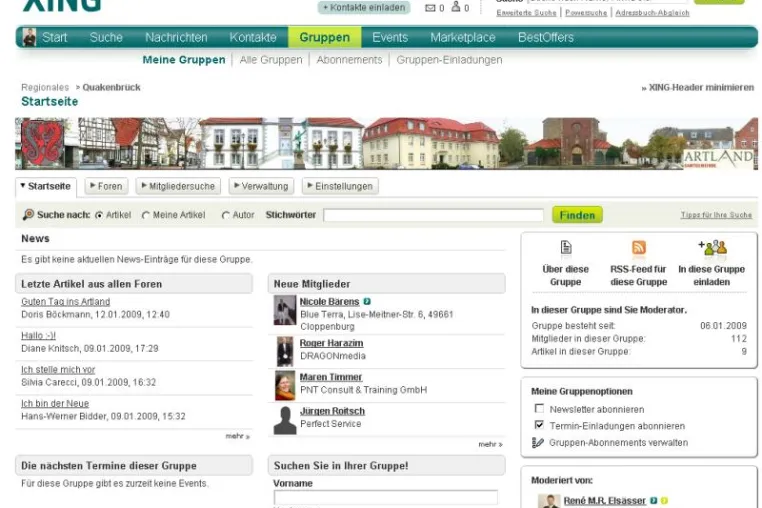
Task: Click premium badge next to Nicole Bärens
Action: click(x=367, y=301)
